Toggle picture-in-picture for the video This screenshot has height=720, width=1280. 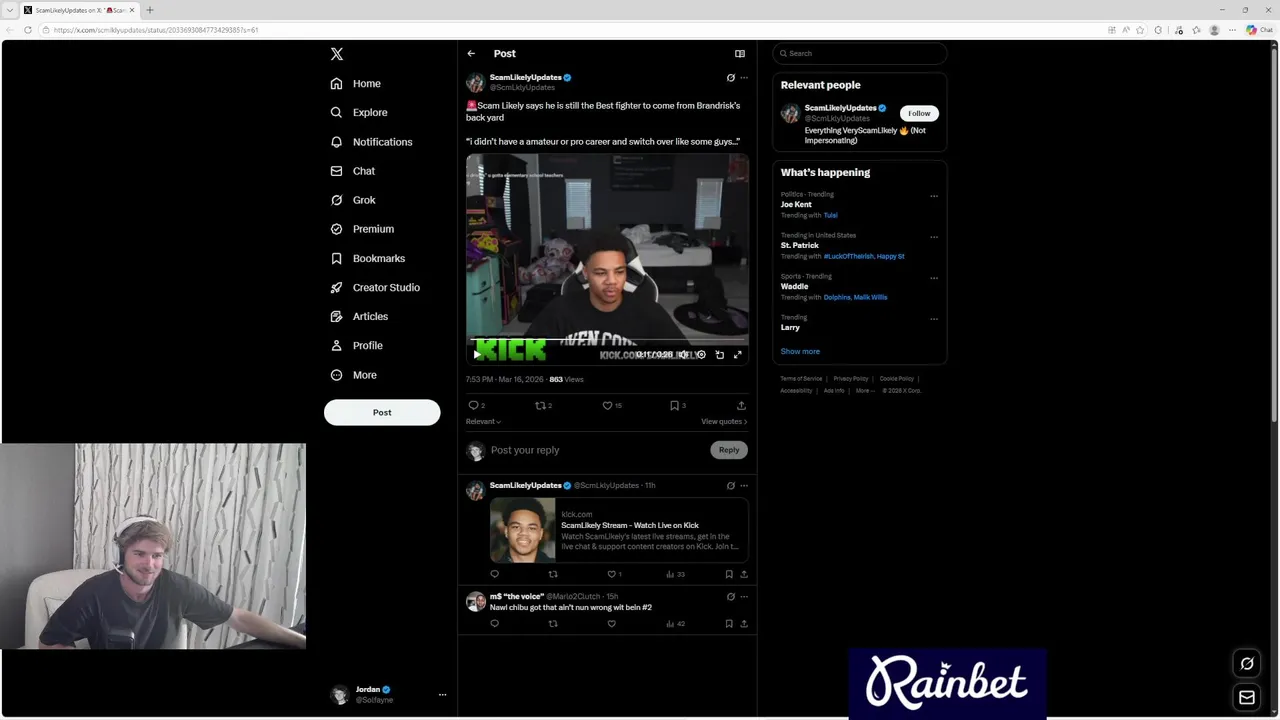(719, 354)
